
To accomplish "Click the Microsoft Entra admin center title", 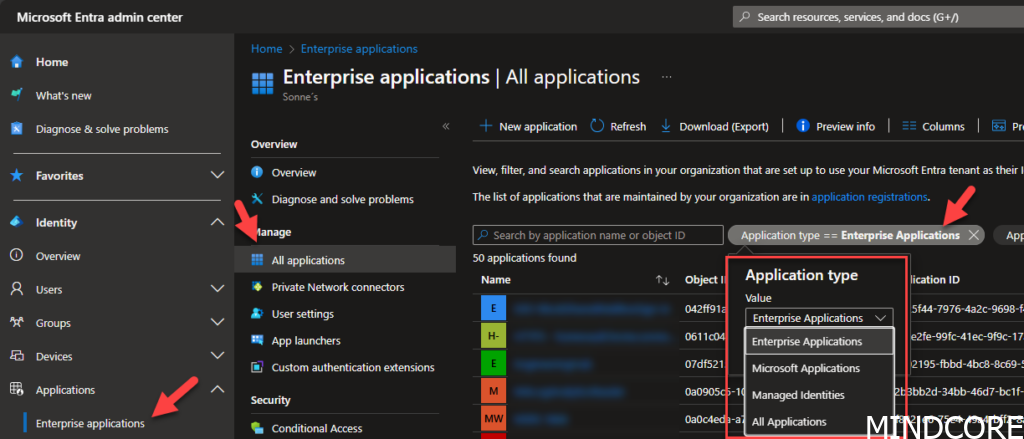I will 99,18.
